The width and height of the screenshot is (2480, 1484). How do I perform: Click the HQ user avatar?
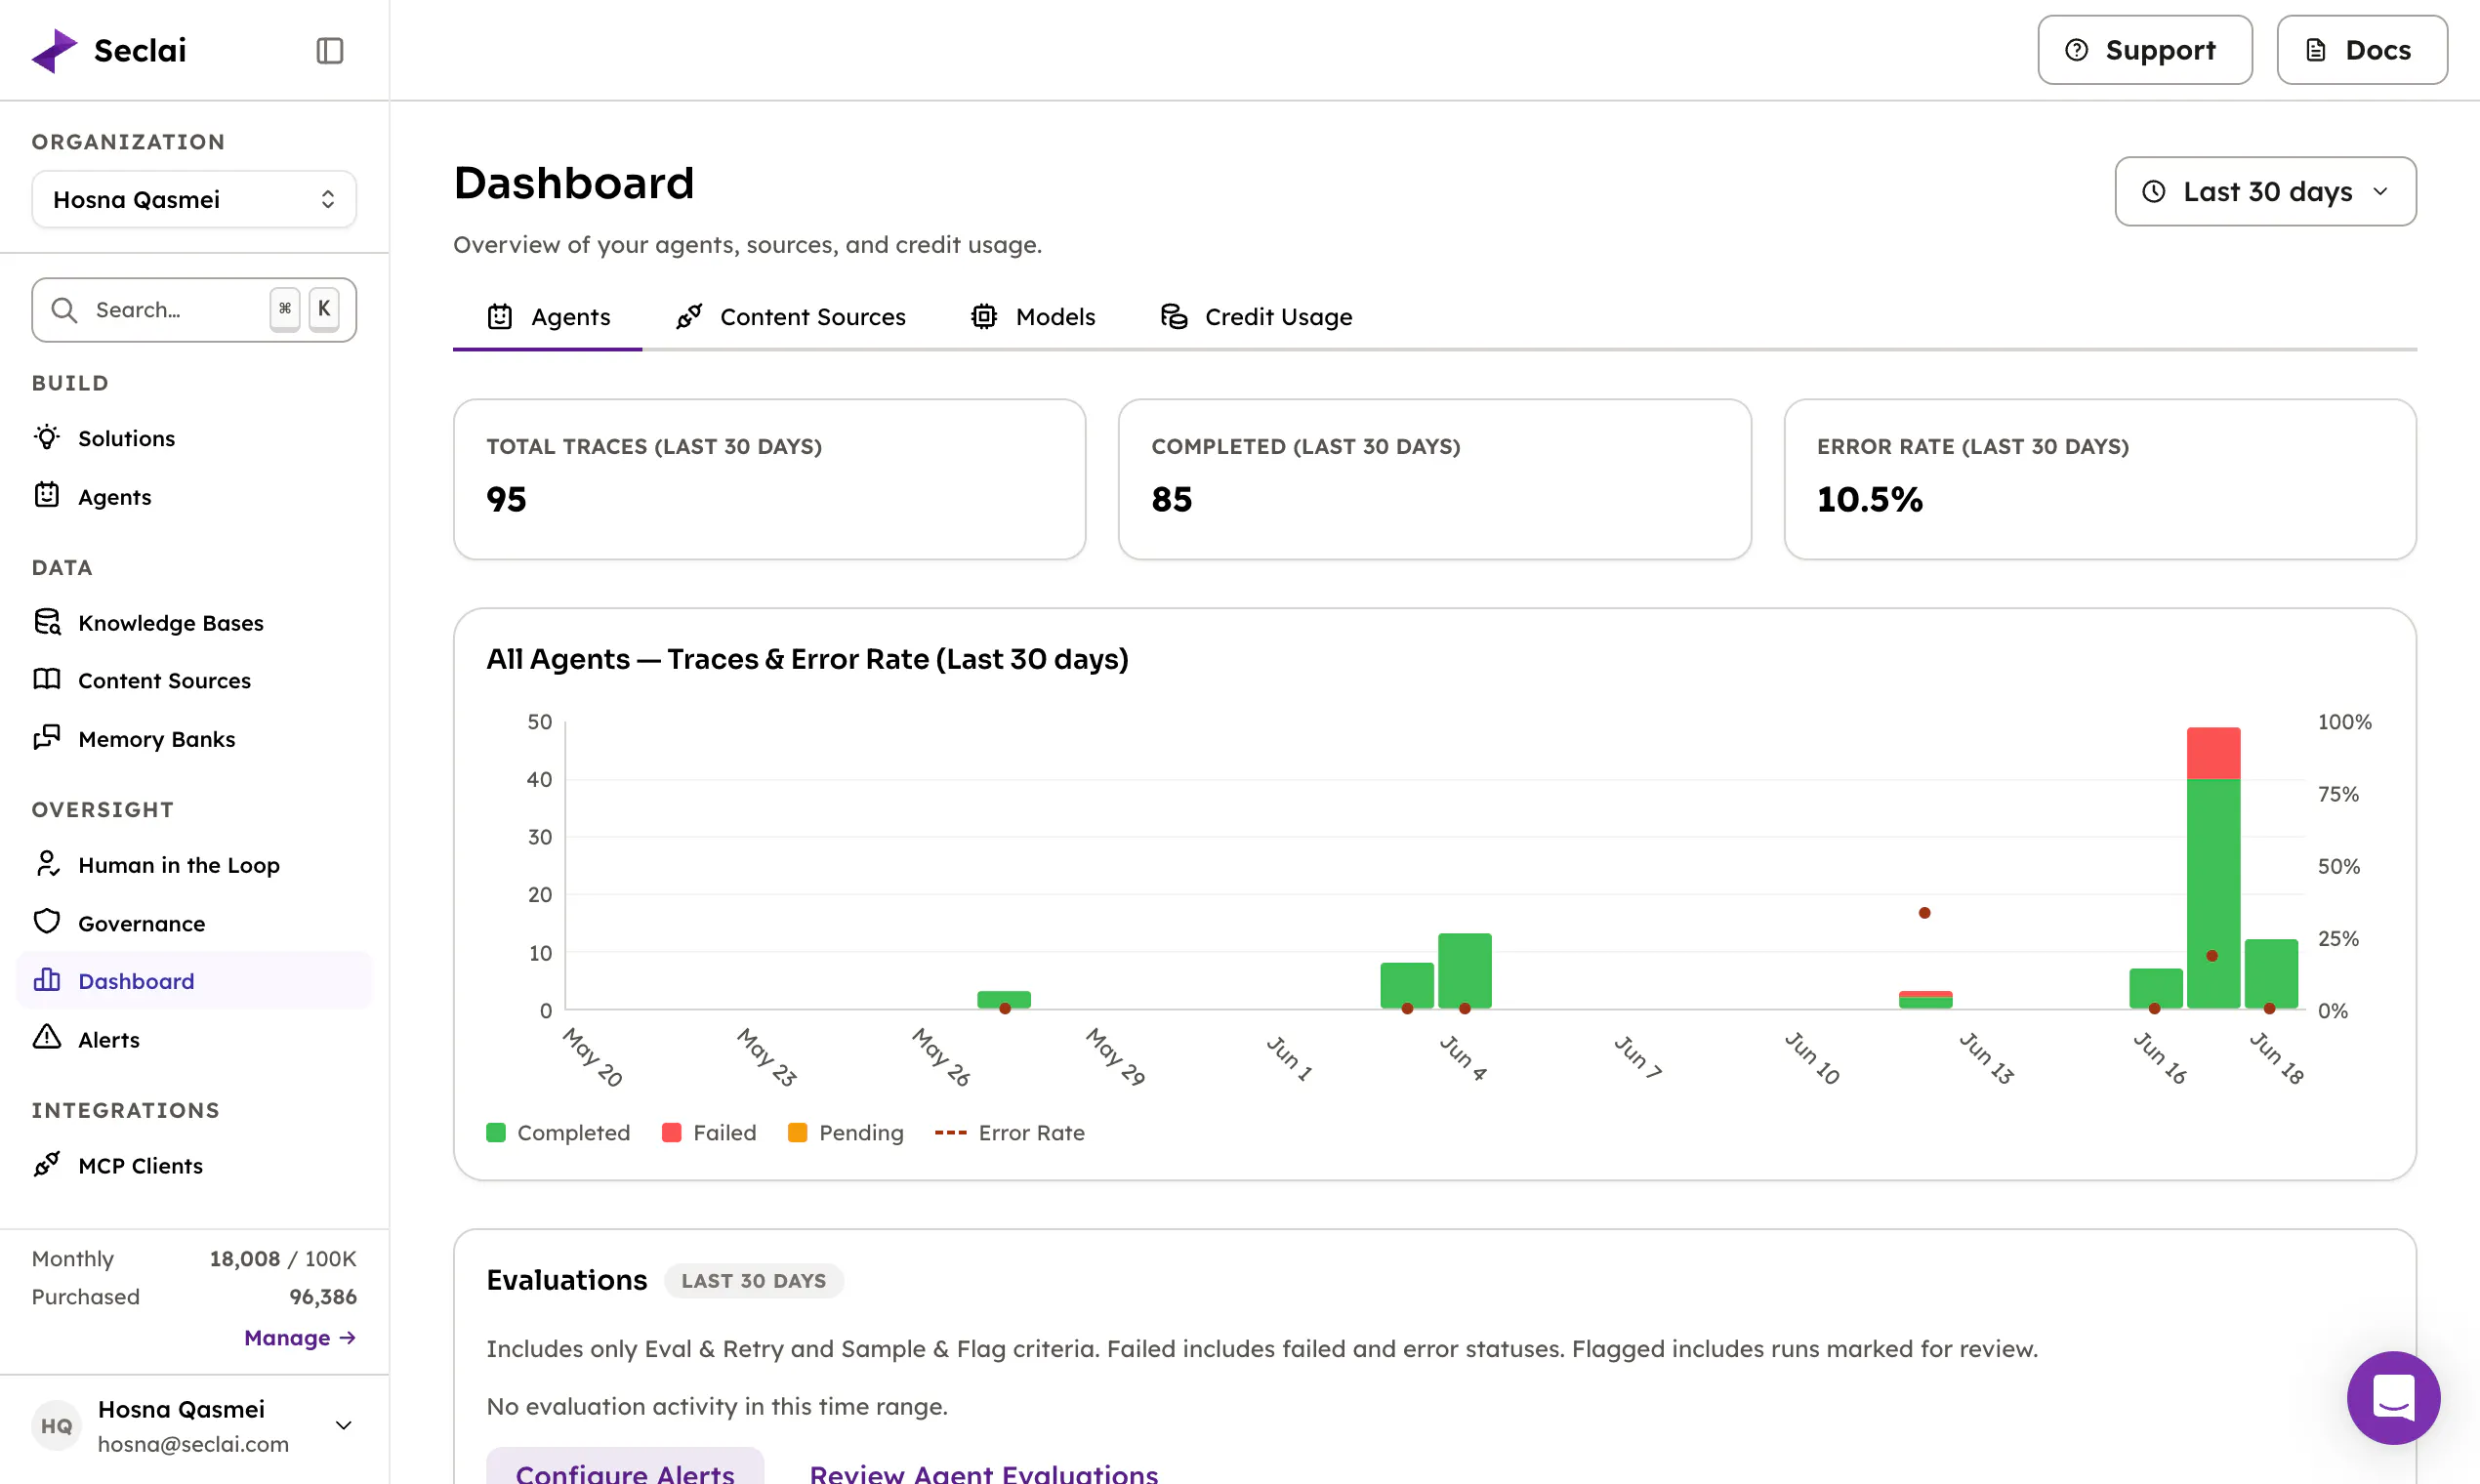click(x=56, y=1425)
